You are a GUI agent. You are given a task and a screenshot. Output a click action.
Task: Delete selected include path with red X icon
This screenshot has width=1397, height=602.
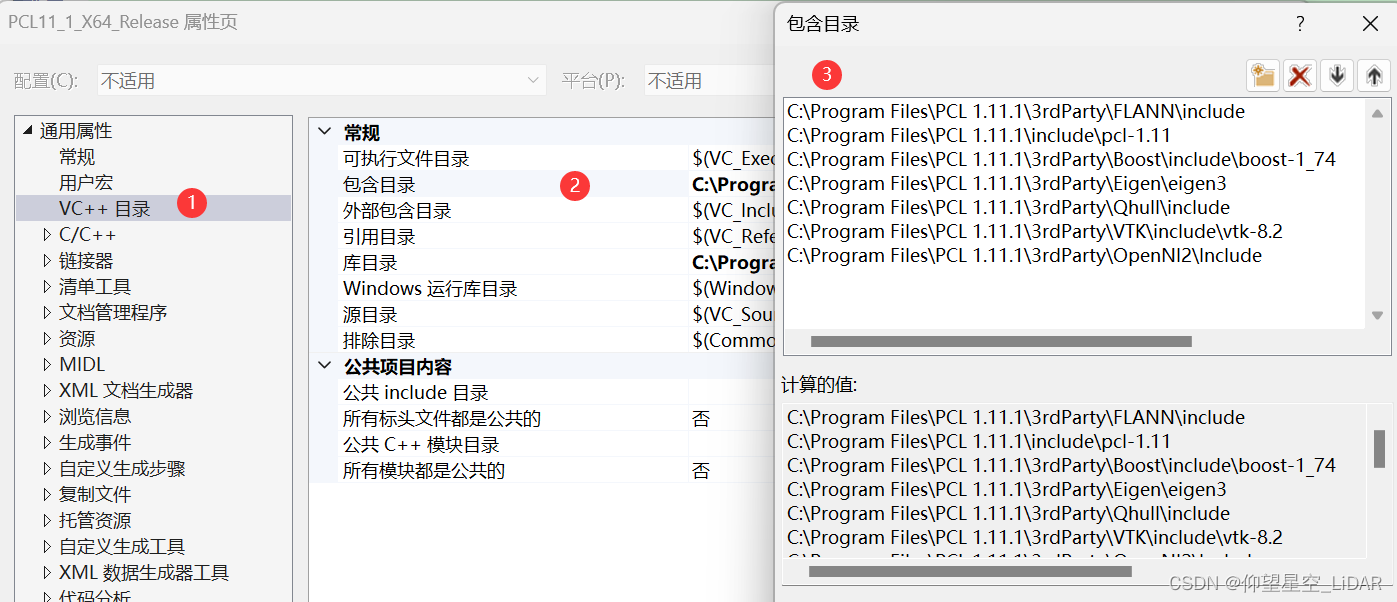pyautogui.click(x=1299, y=75)
